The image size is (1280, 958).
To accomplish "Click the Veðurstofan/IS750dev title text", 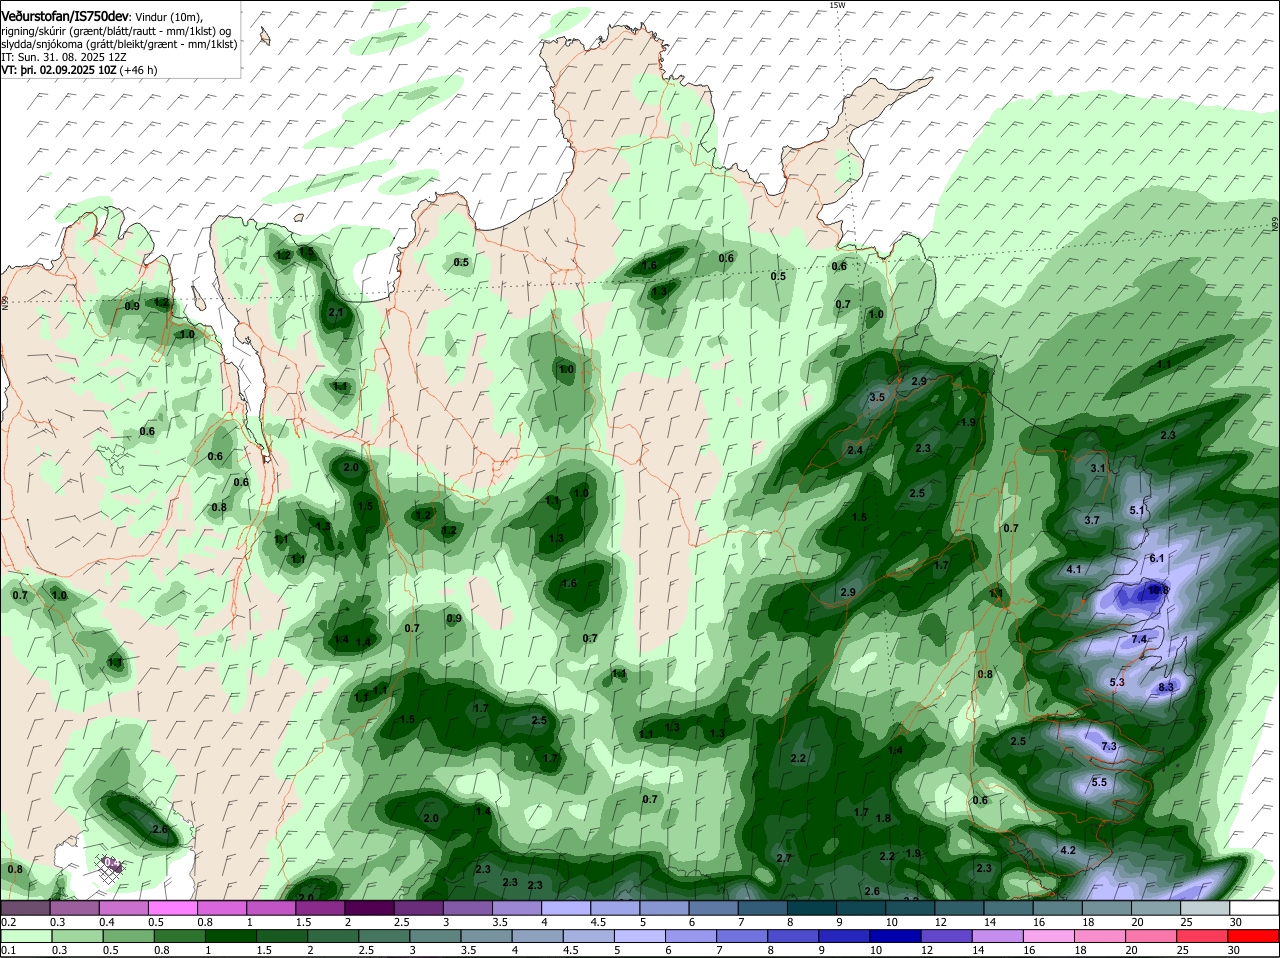I will coord(65,17).
